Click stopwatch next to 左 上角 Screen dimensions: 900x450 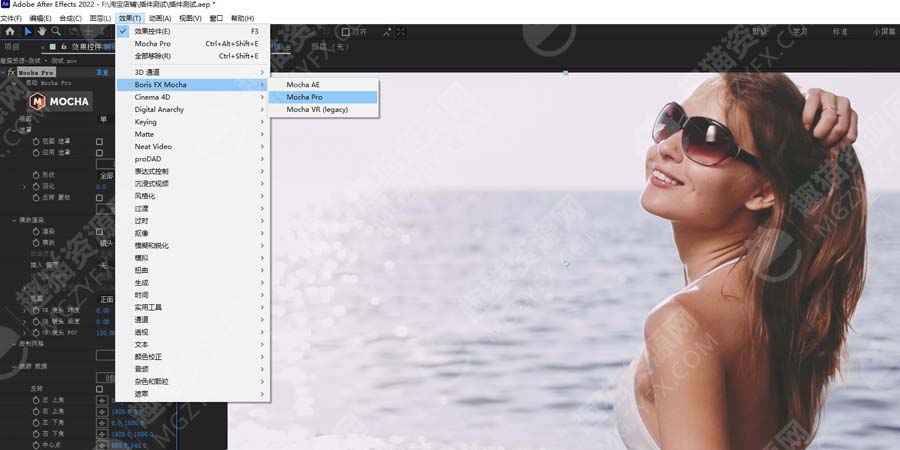click(36, 400)
